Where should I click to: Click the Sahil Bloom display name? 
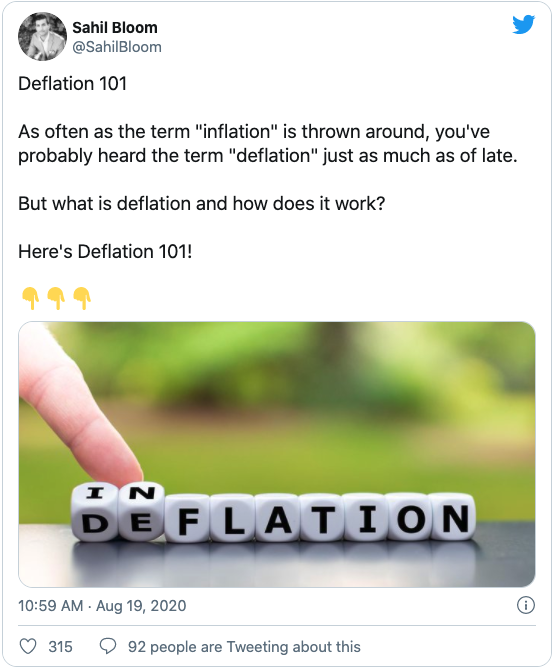[115, 28]
